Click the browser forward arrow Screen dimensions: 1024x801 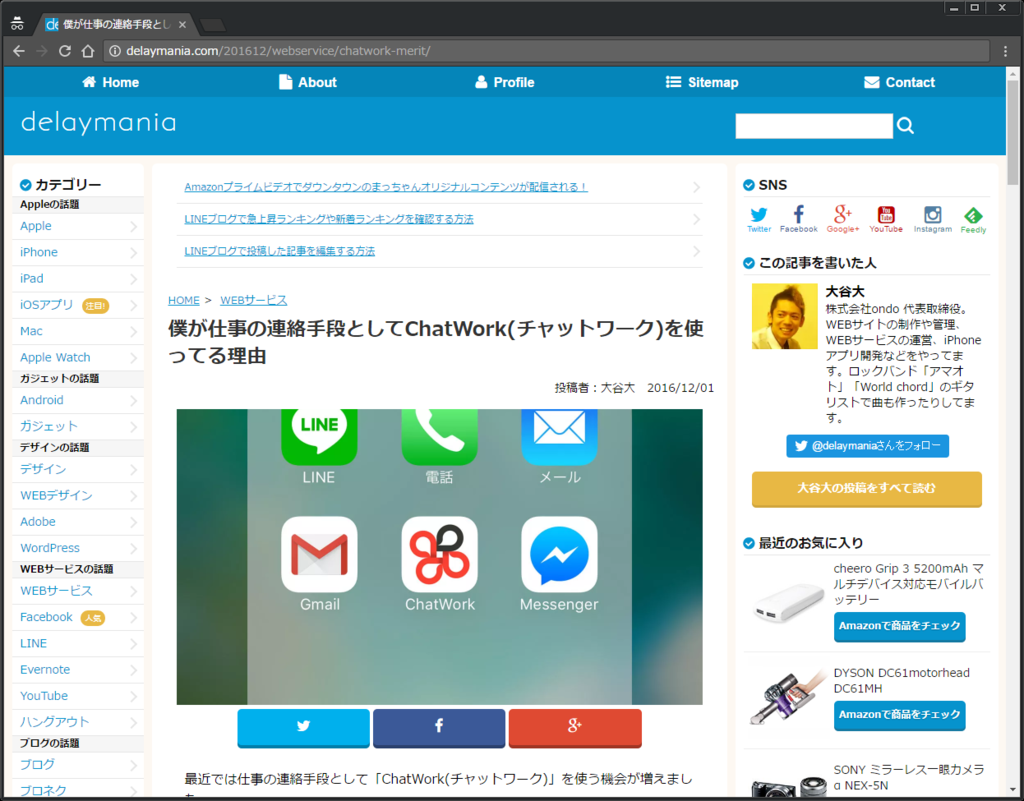pos(42,51)
